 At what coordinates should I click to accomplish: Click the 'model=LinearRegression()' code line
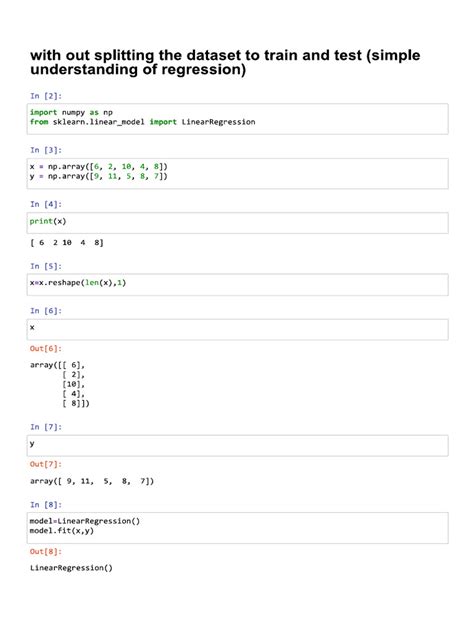click(85, 521)
